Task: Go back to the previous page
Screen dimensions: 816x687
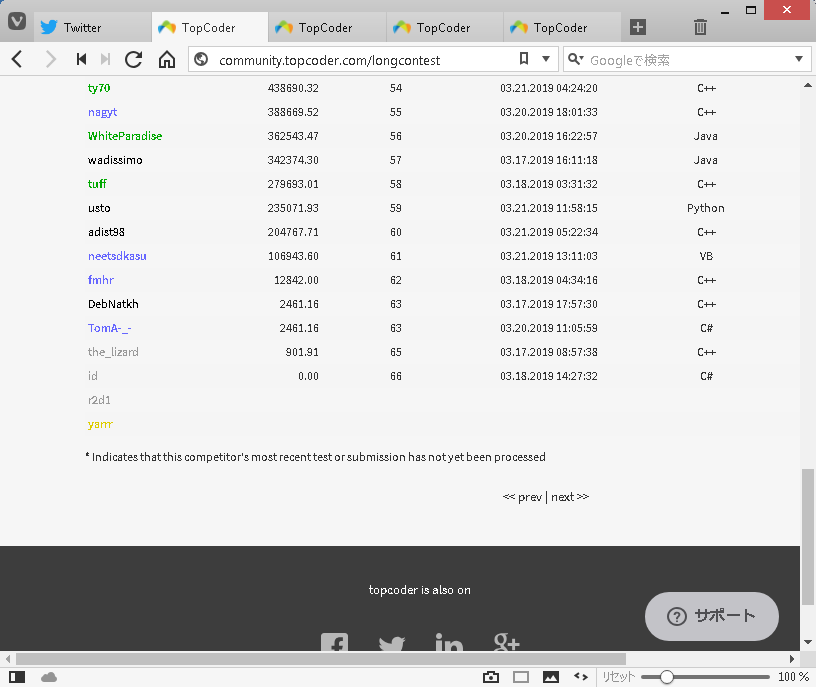Action: tap(17, 59)
